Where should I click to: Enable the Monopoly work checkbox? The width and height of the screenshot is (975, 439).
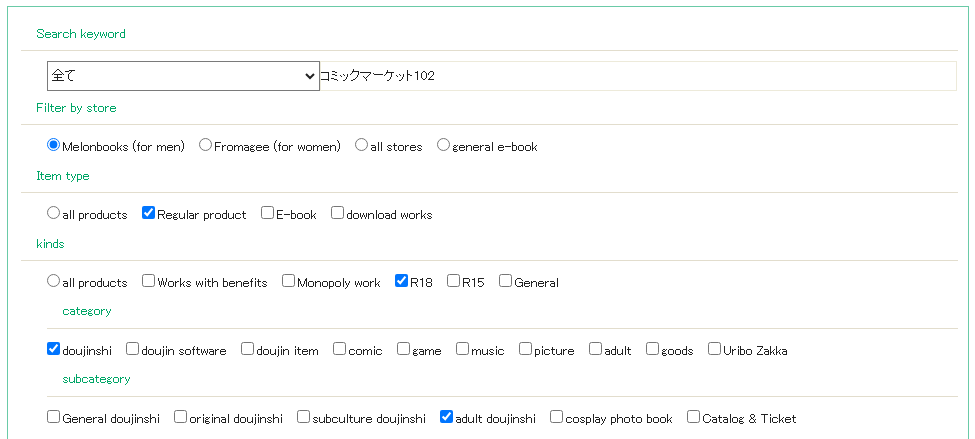click(289, 281)
